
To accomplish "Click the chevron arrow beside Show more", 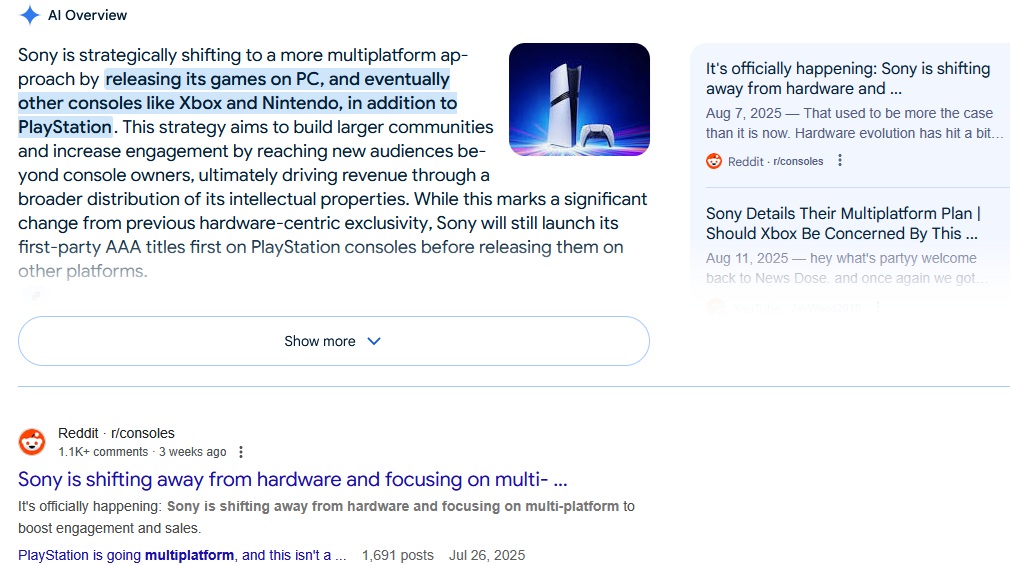I will 374,341.
